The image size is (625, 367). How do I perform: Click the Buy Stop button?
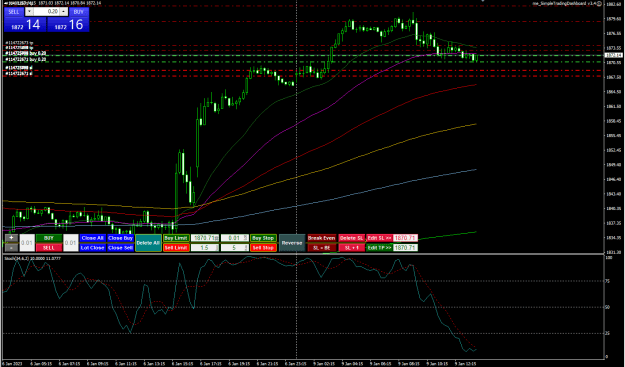pyautogui.click(x=263, y=238)
